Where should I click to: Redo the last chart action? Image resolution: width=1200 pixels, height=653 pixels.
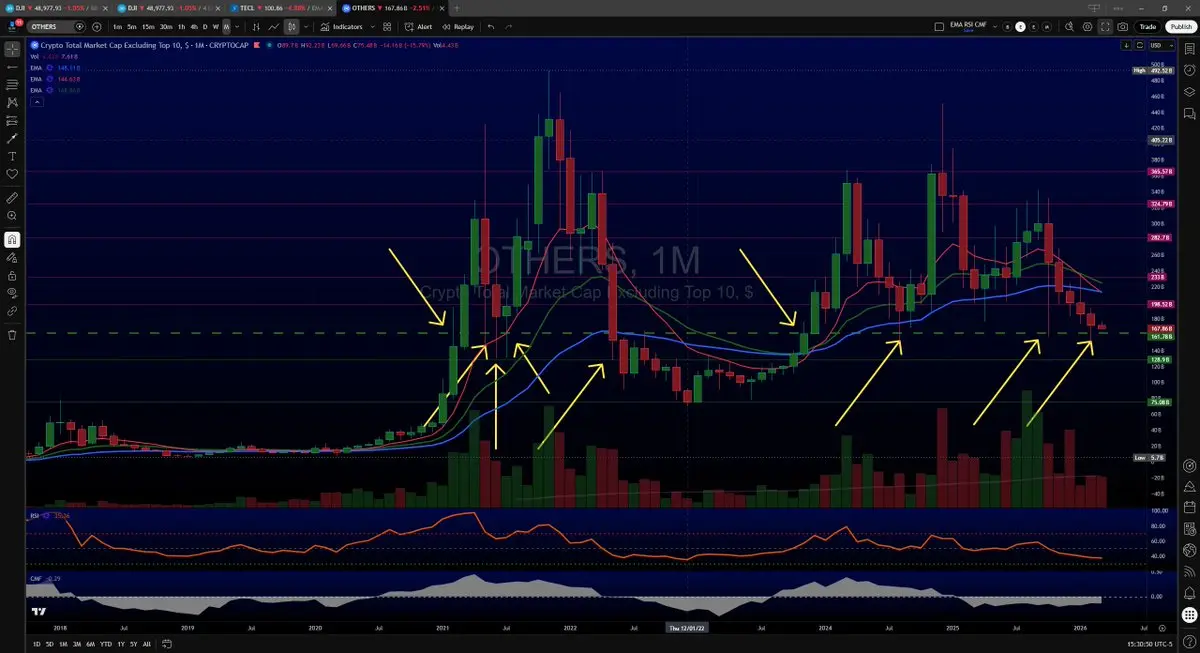509,27
